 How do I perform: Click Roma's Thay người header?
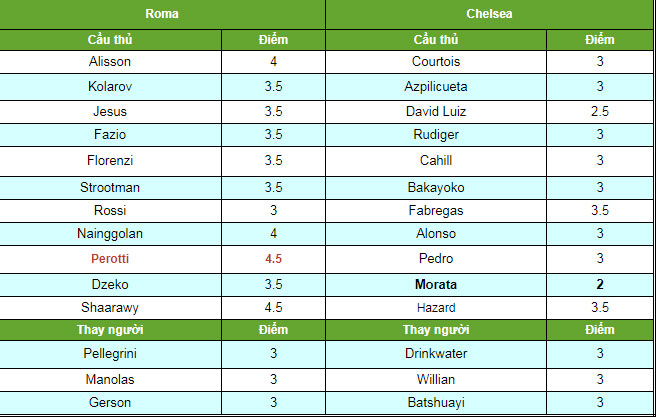click(x=110, y=330)
